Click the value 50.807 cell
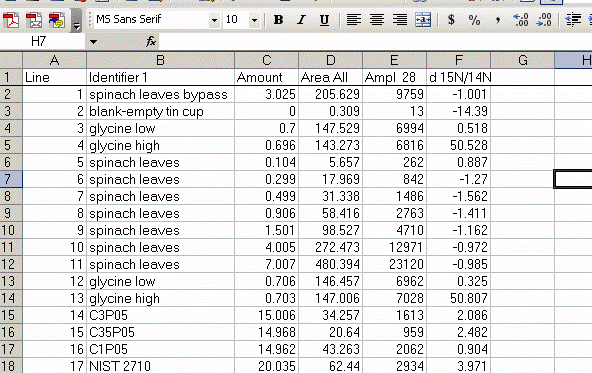 [x=458, y=298]
